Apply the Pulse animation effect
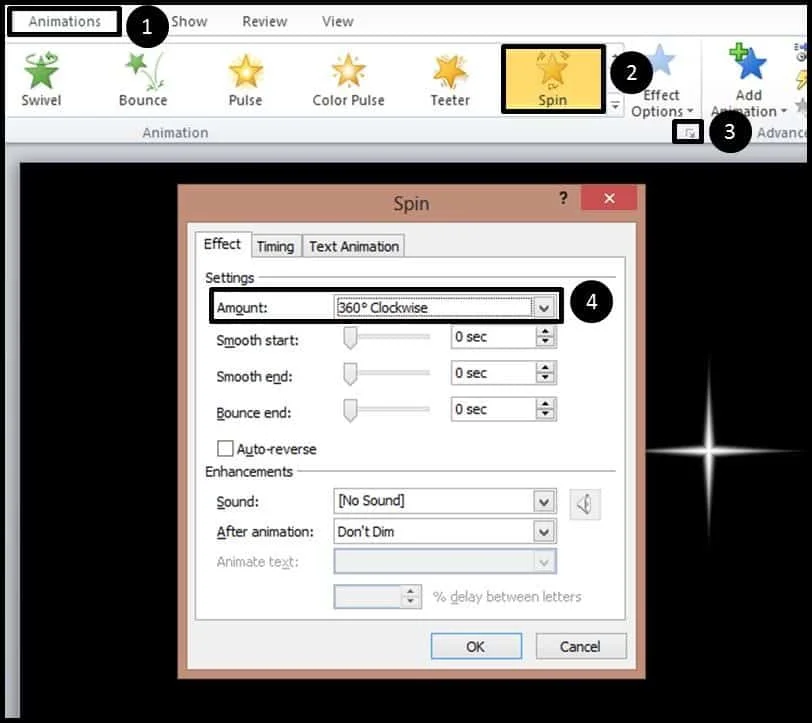This screenshot has width=812, height=723. point(245,79)
